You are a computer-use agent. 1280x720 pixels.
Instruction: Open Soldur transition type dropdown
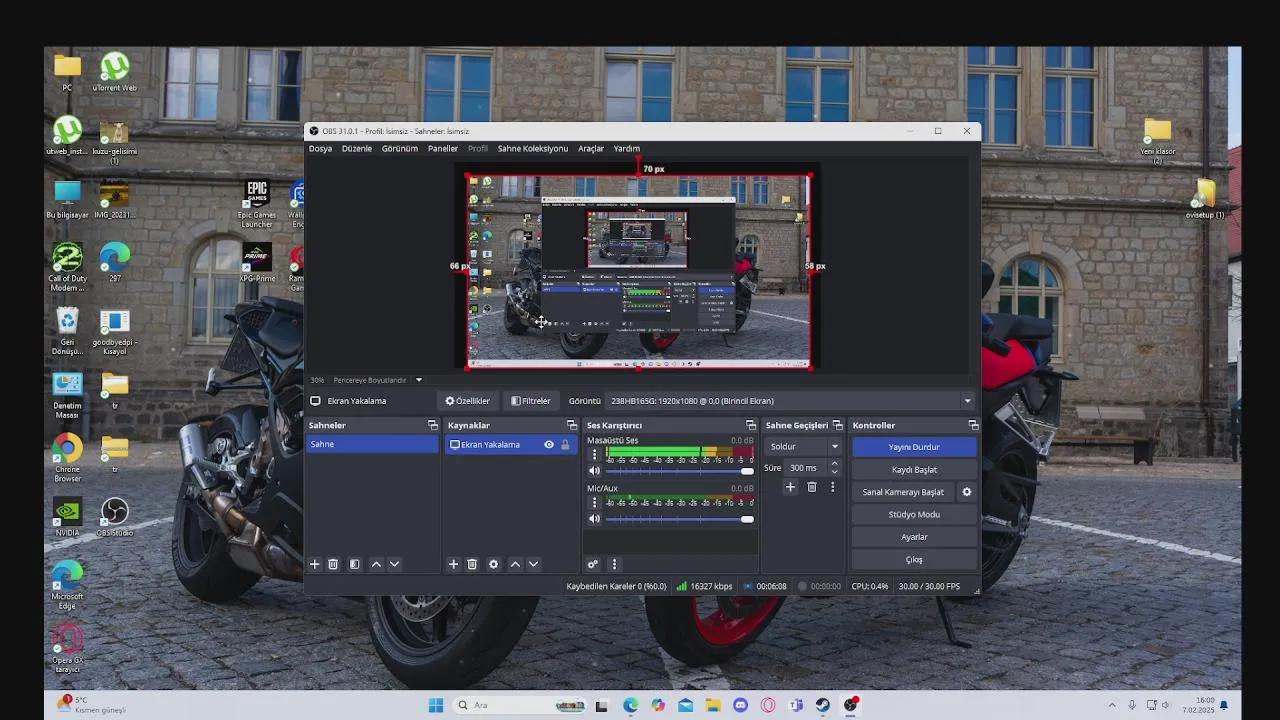(803, 447)
